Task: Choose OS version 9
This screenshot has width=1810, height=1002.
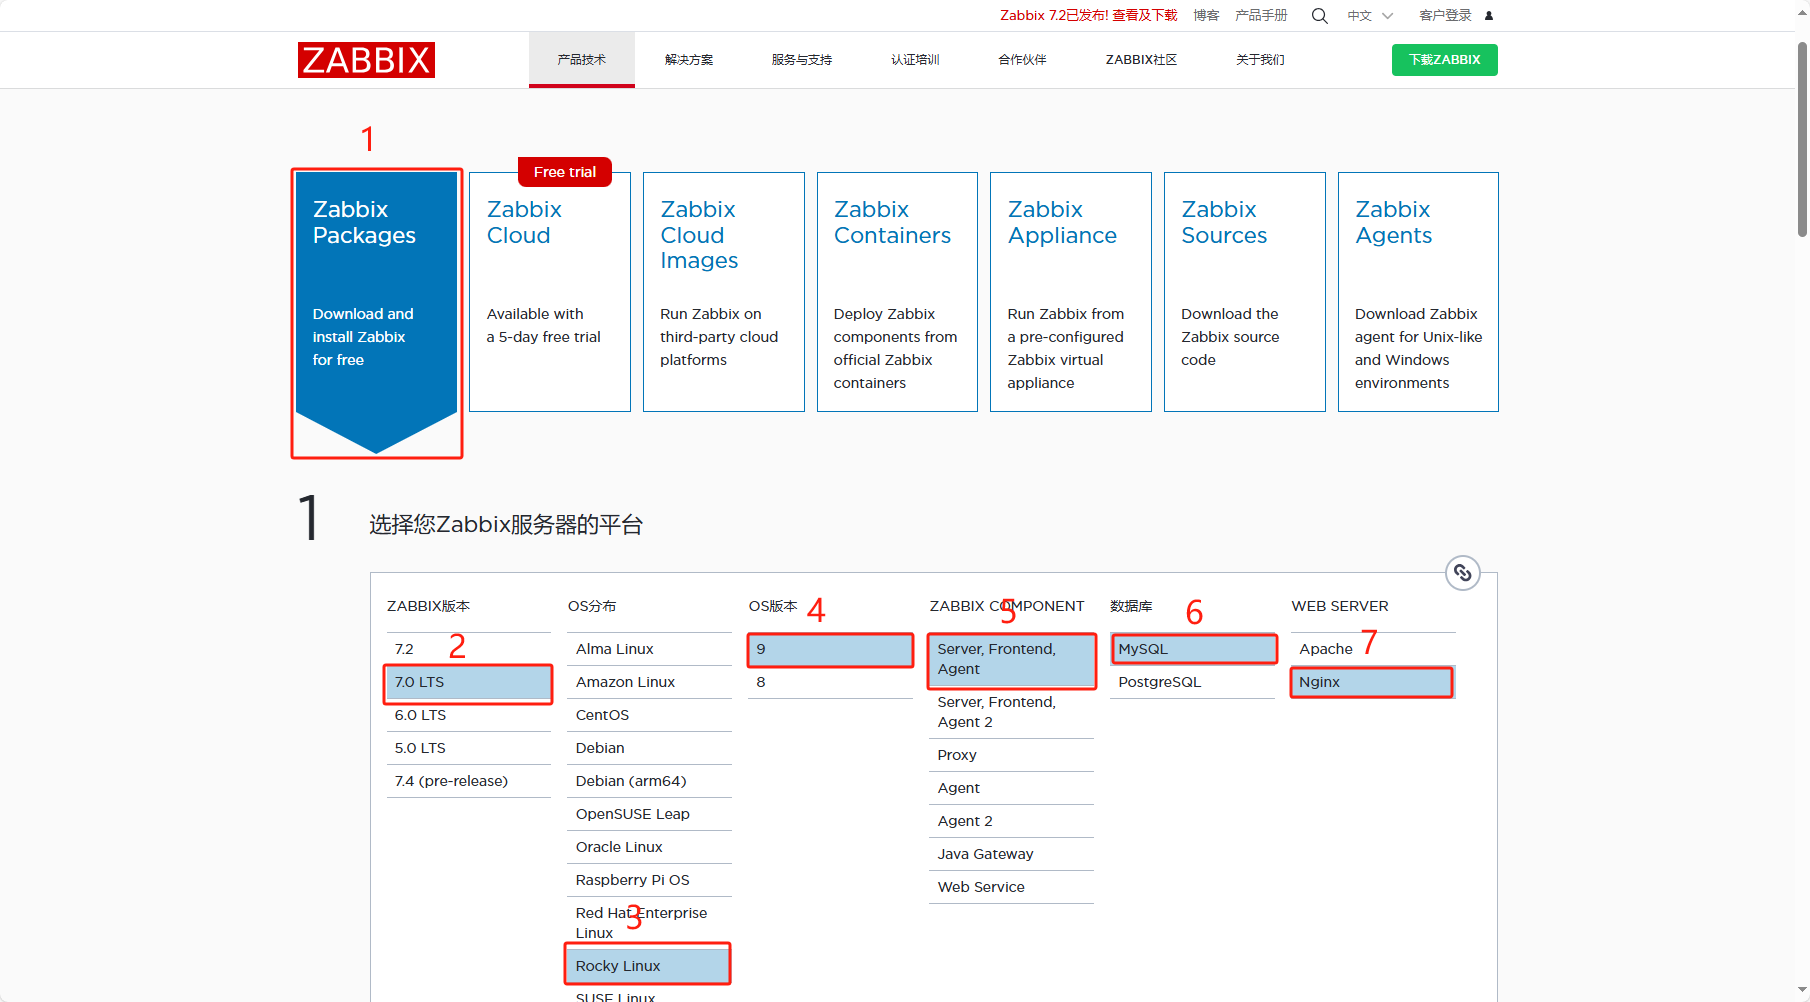Action: click(x=831, y=649)
